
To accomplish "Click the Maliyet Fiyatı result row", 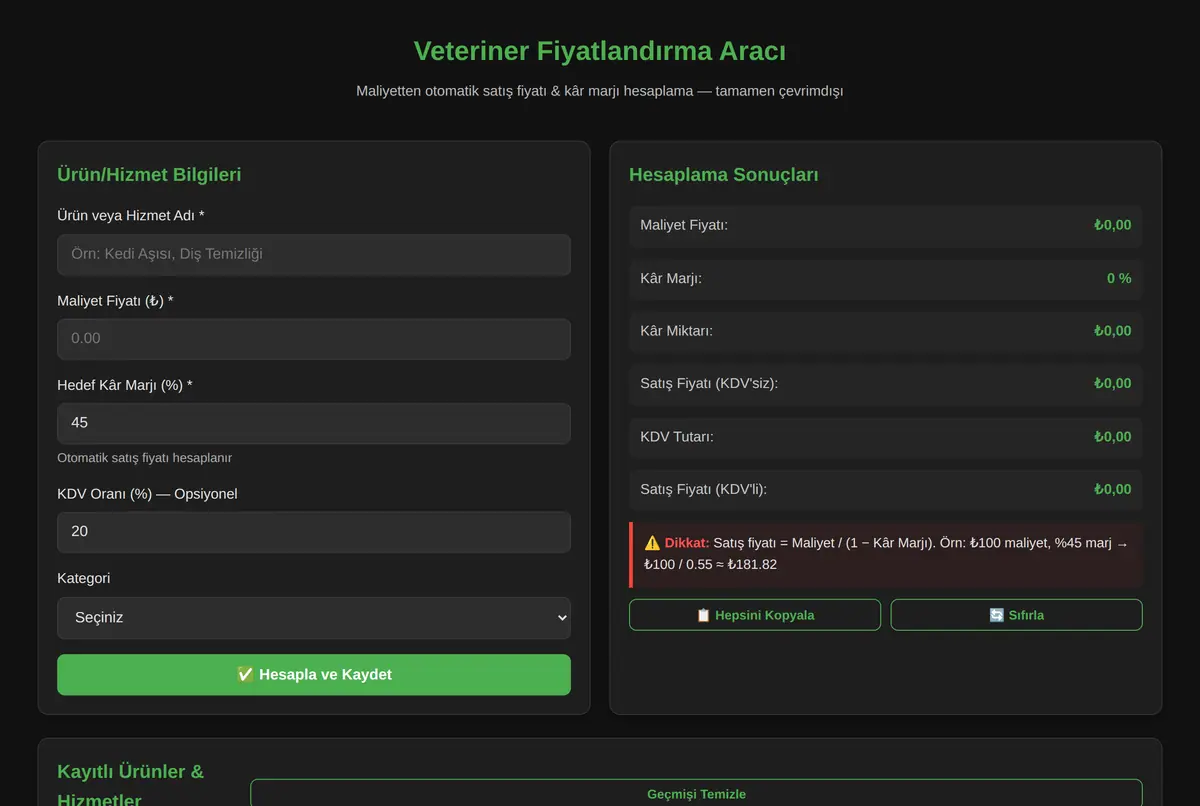I will click(886, 225).
